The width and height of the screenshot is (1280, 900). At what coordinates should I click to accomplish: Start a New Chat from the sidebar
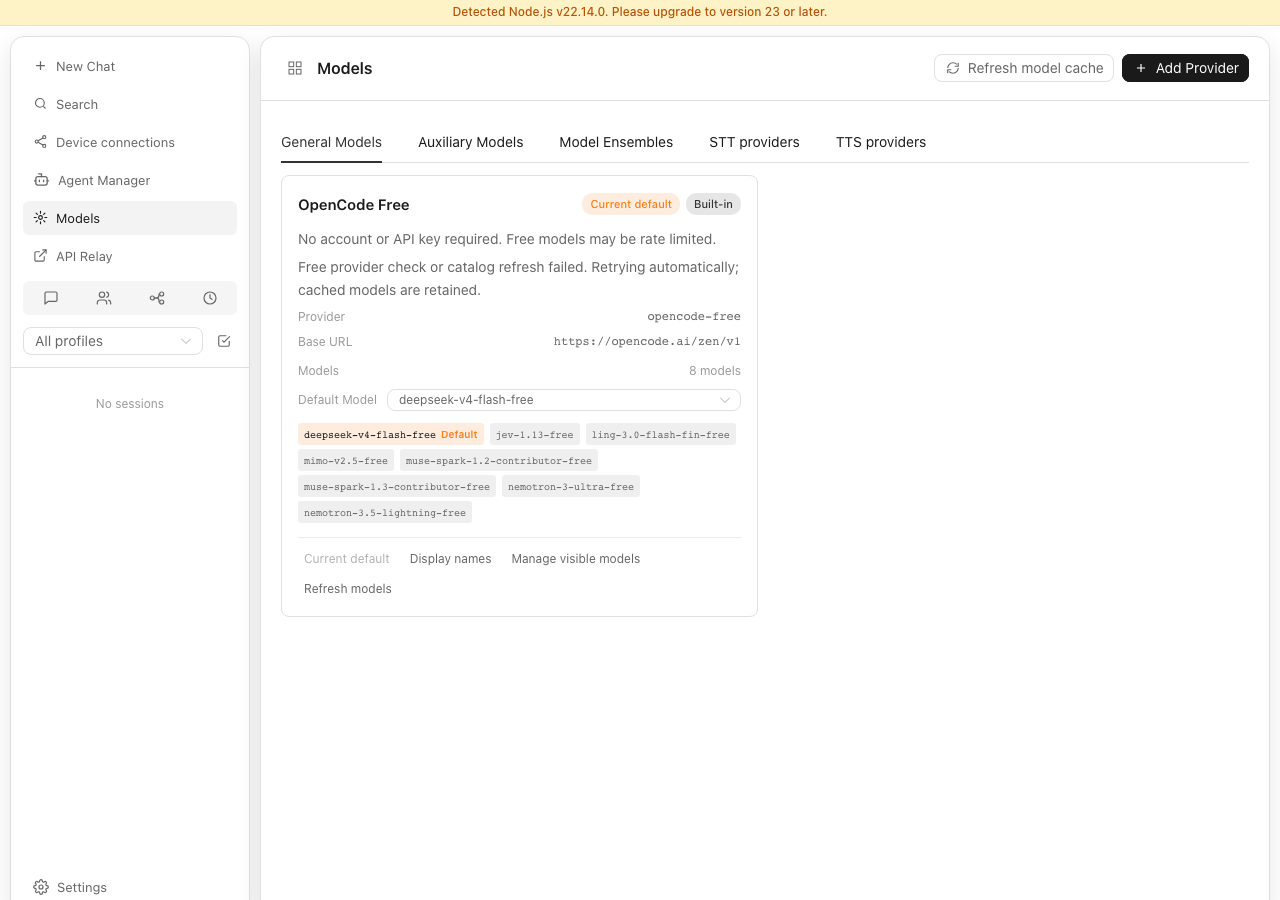click(x=130, y=66)
